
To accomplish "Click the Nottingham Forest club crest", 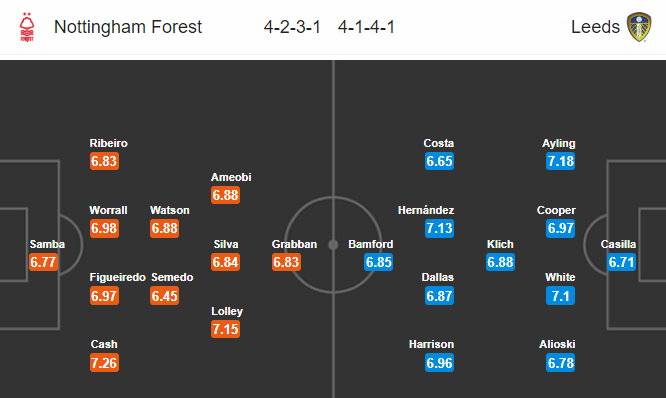I will coord(27,27).
